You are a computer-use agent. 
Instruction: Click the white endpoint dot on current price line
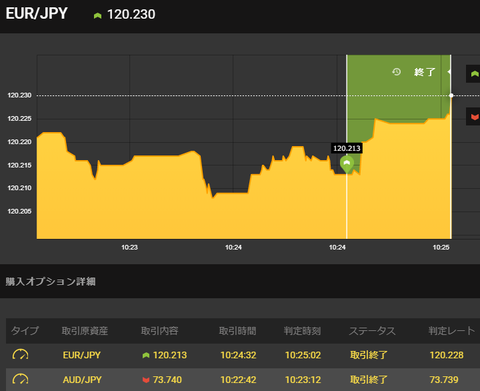click(451, 95)
